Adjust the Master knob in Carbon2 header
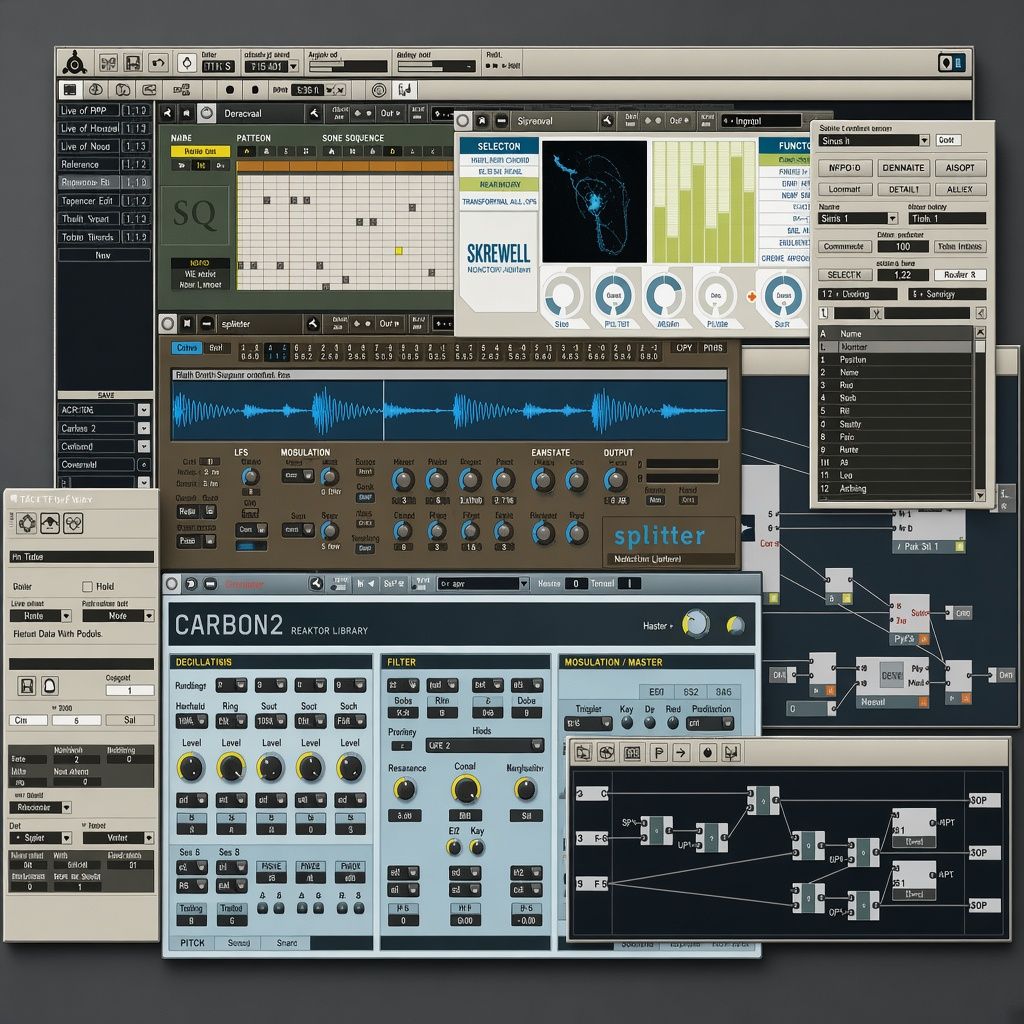Image resolution: width=1024 pixels, height=1024 pixels. [696, 624]
